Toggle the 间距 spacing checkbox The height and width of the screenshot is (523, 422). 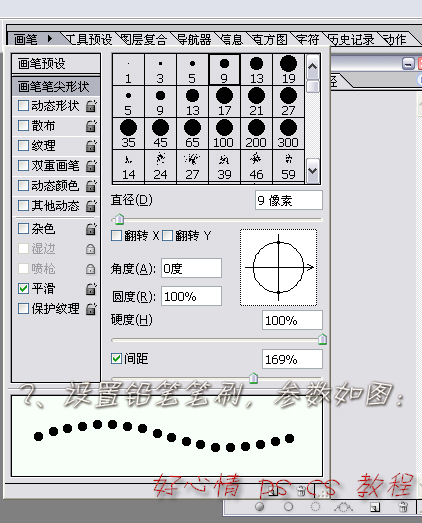116,359
